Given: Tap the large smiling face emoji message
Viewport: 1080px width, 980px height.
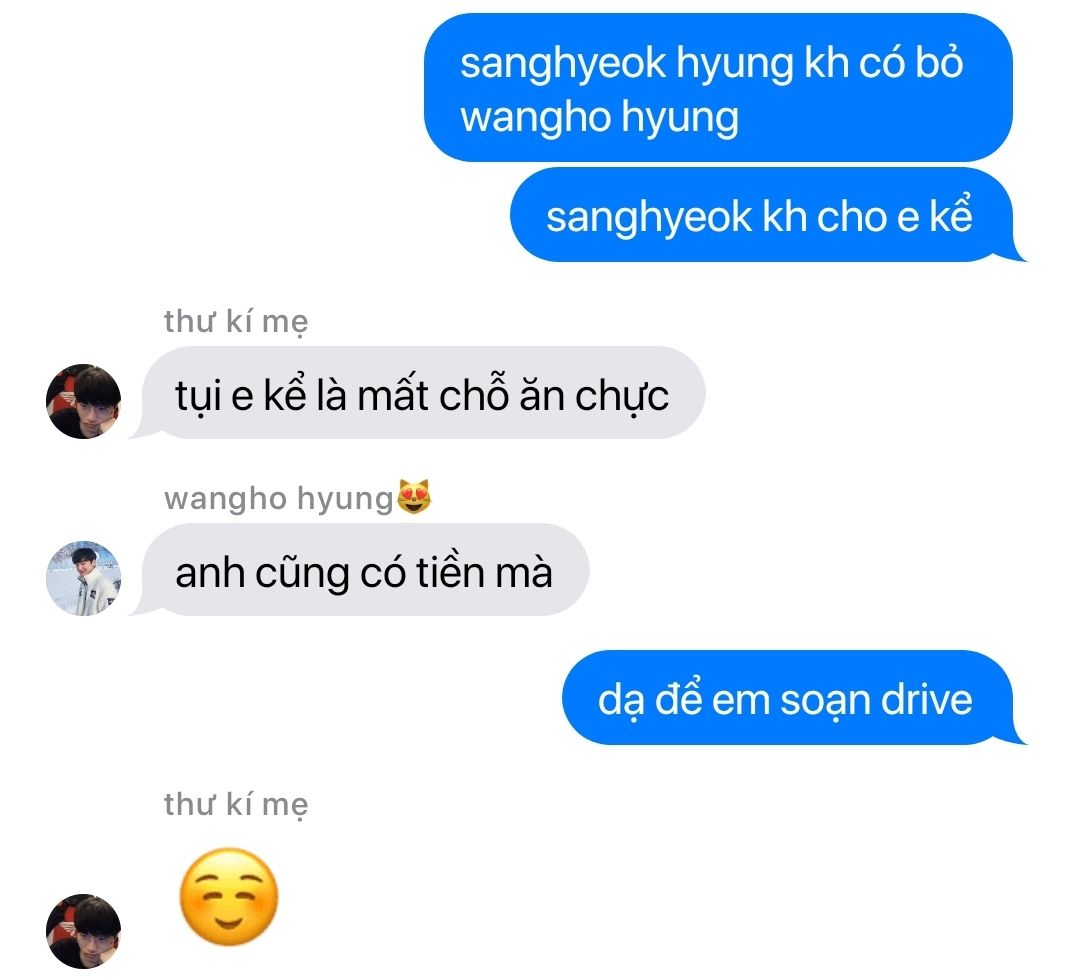Looking at the screenshot, I should 229,896.
